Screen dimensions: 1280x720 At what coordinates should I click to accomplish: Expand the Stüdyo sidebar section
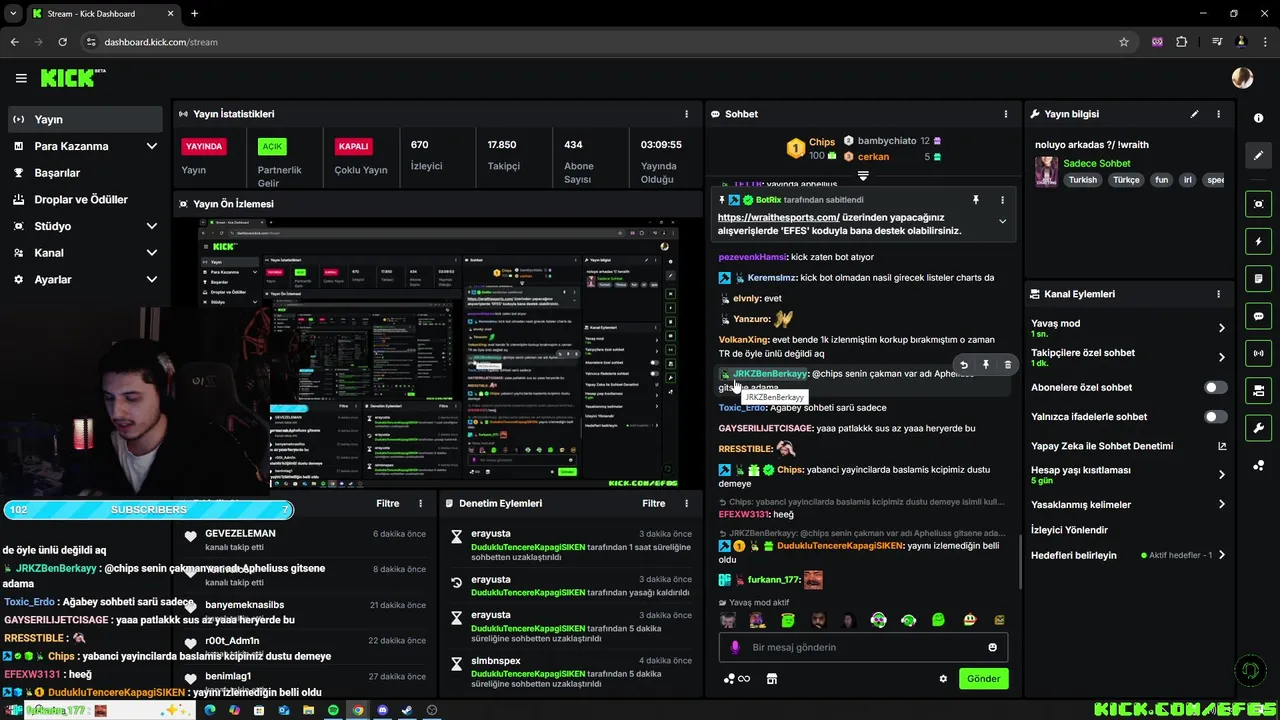click(x=151, y=226)
